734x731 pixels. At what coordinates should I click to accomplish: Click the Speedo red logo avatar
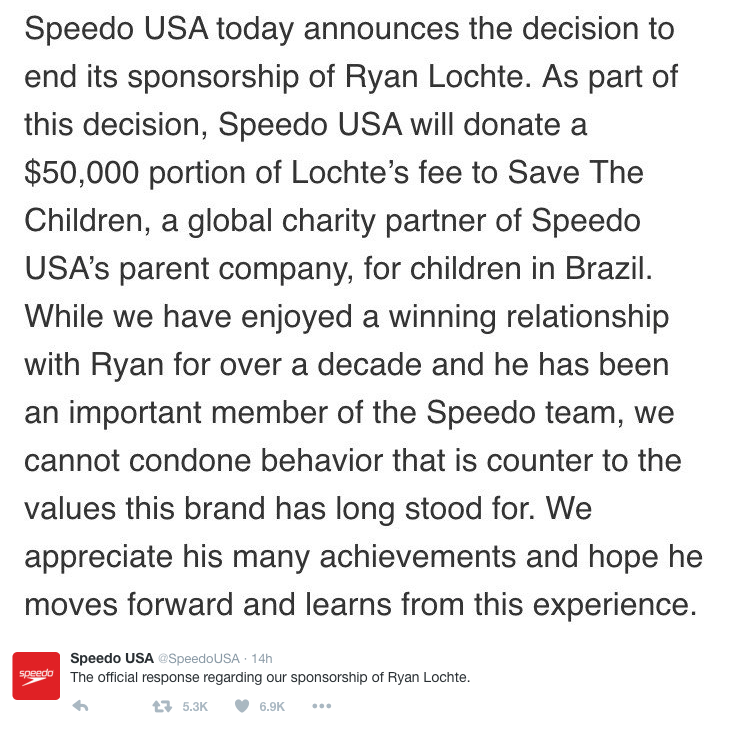36,675
